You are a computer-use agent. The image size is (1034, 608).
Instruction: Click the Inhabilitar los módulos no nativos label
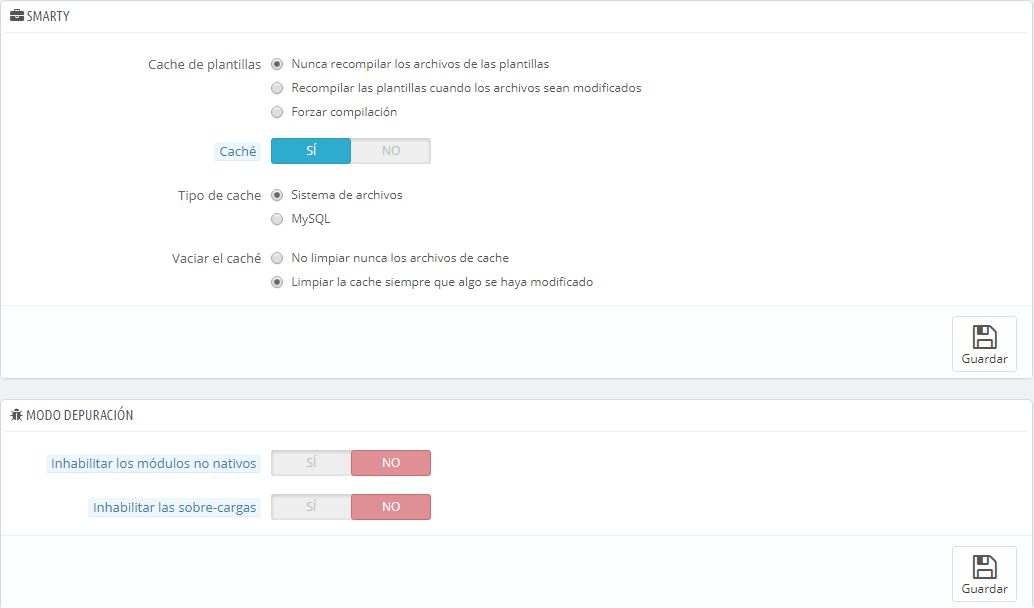coord(153,464)
